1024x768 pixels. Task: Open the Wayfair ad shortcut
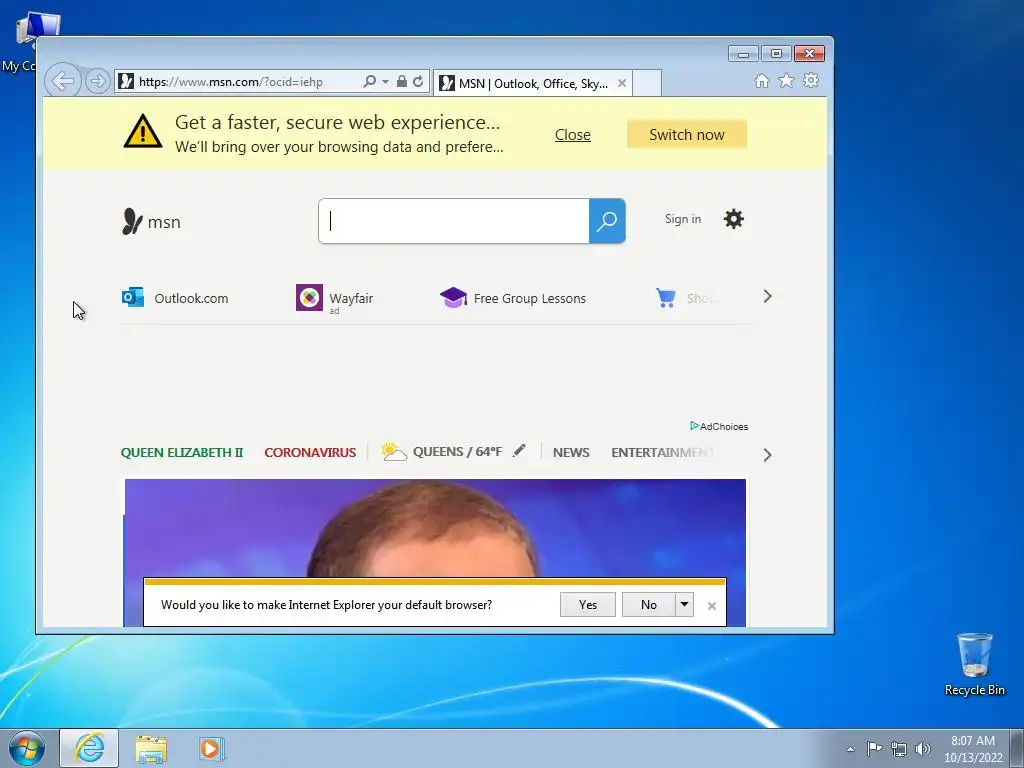coord(335,298)
